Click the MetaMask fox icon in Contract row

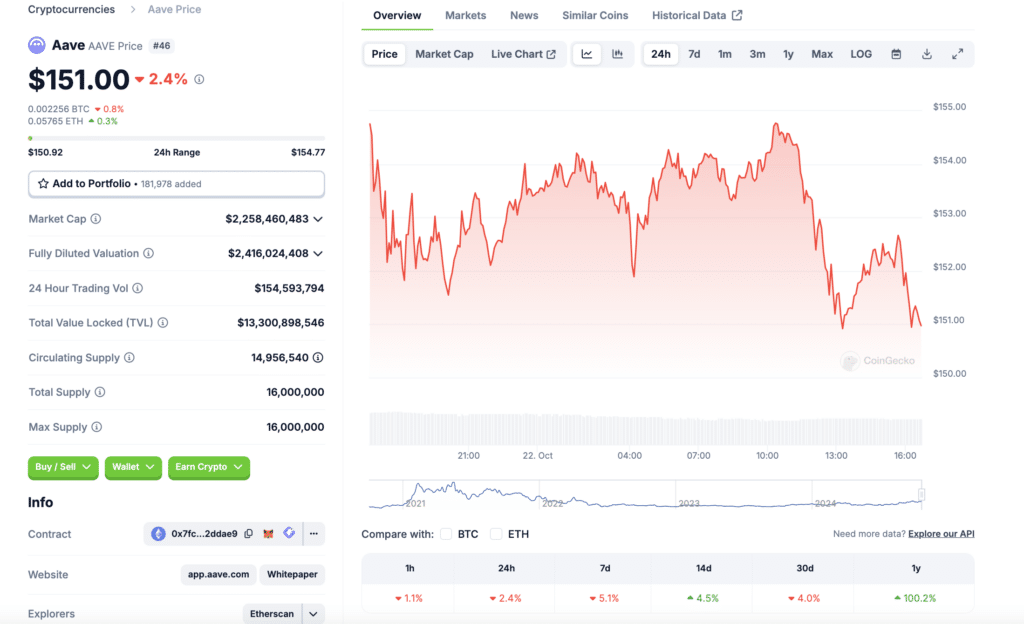pyautogui.click(x=268, y=533)
